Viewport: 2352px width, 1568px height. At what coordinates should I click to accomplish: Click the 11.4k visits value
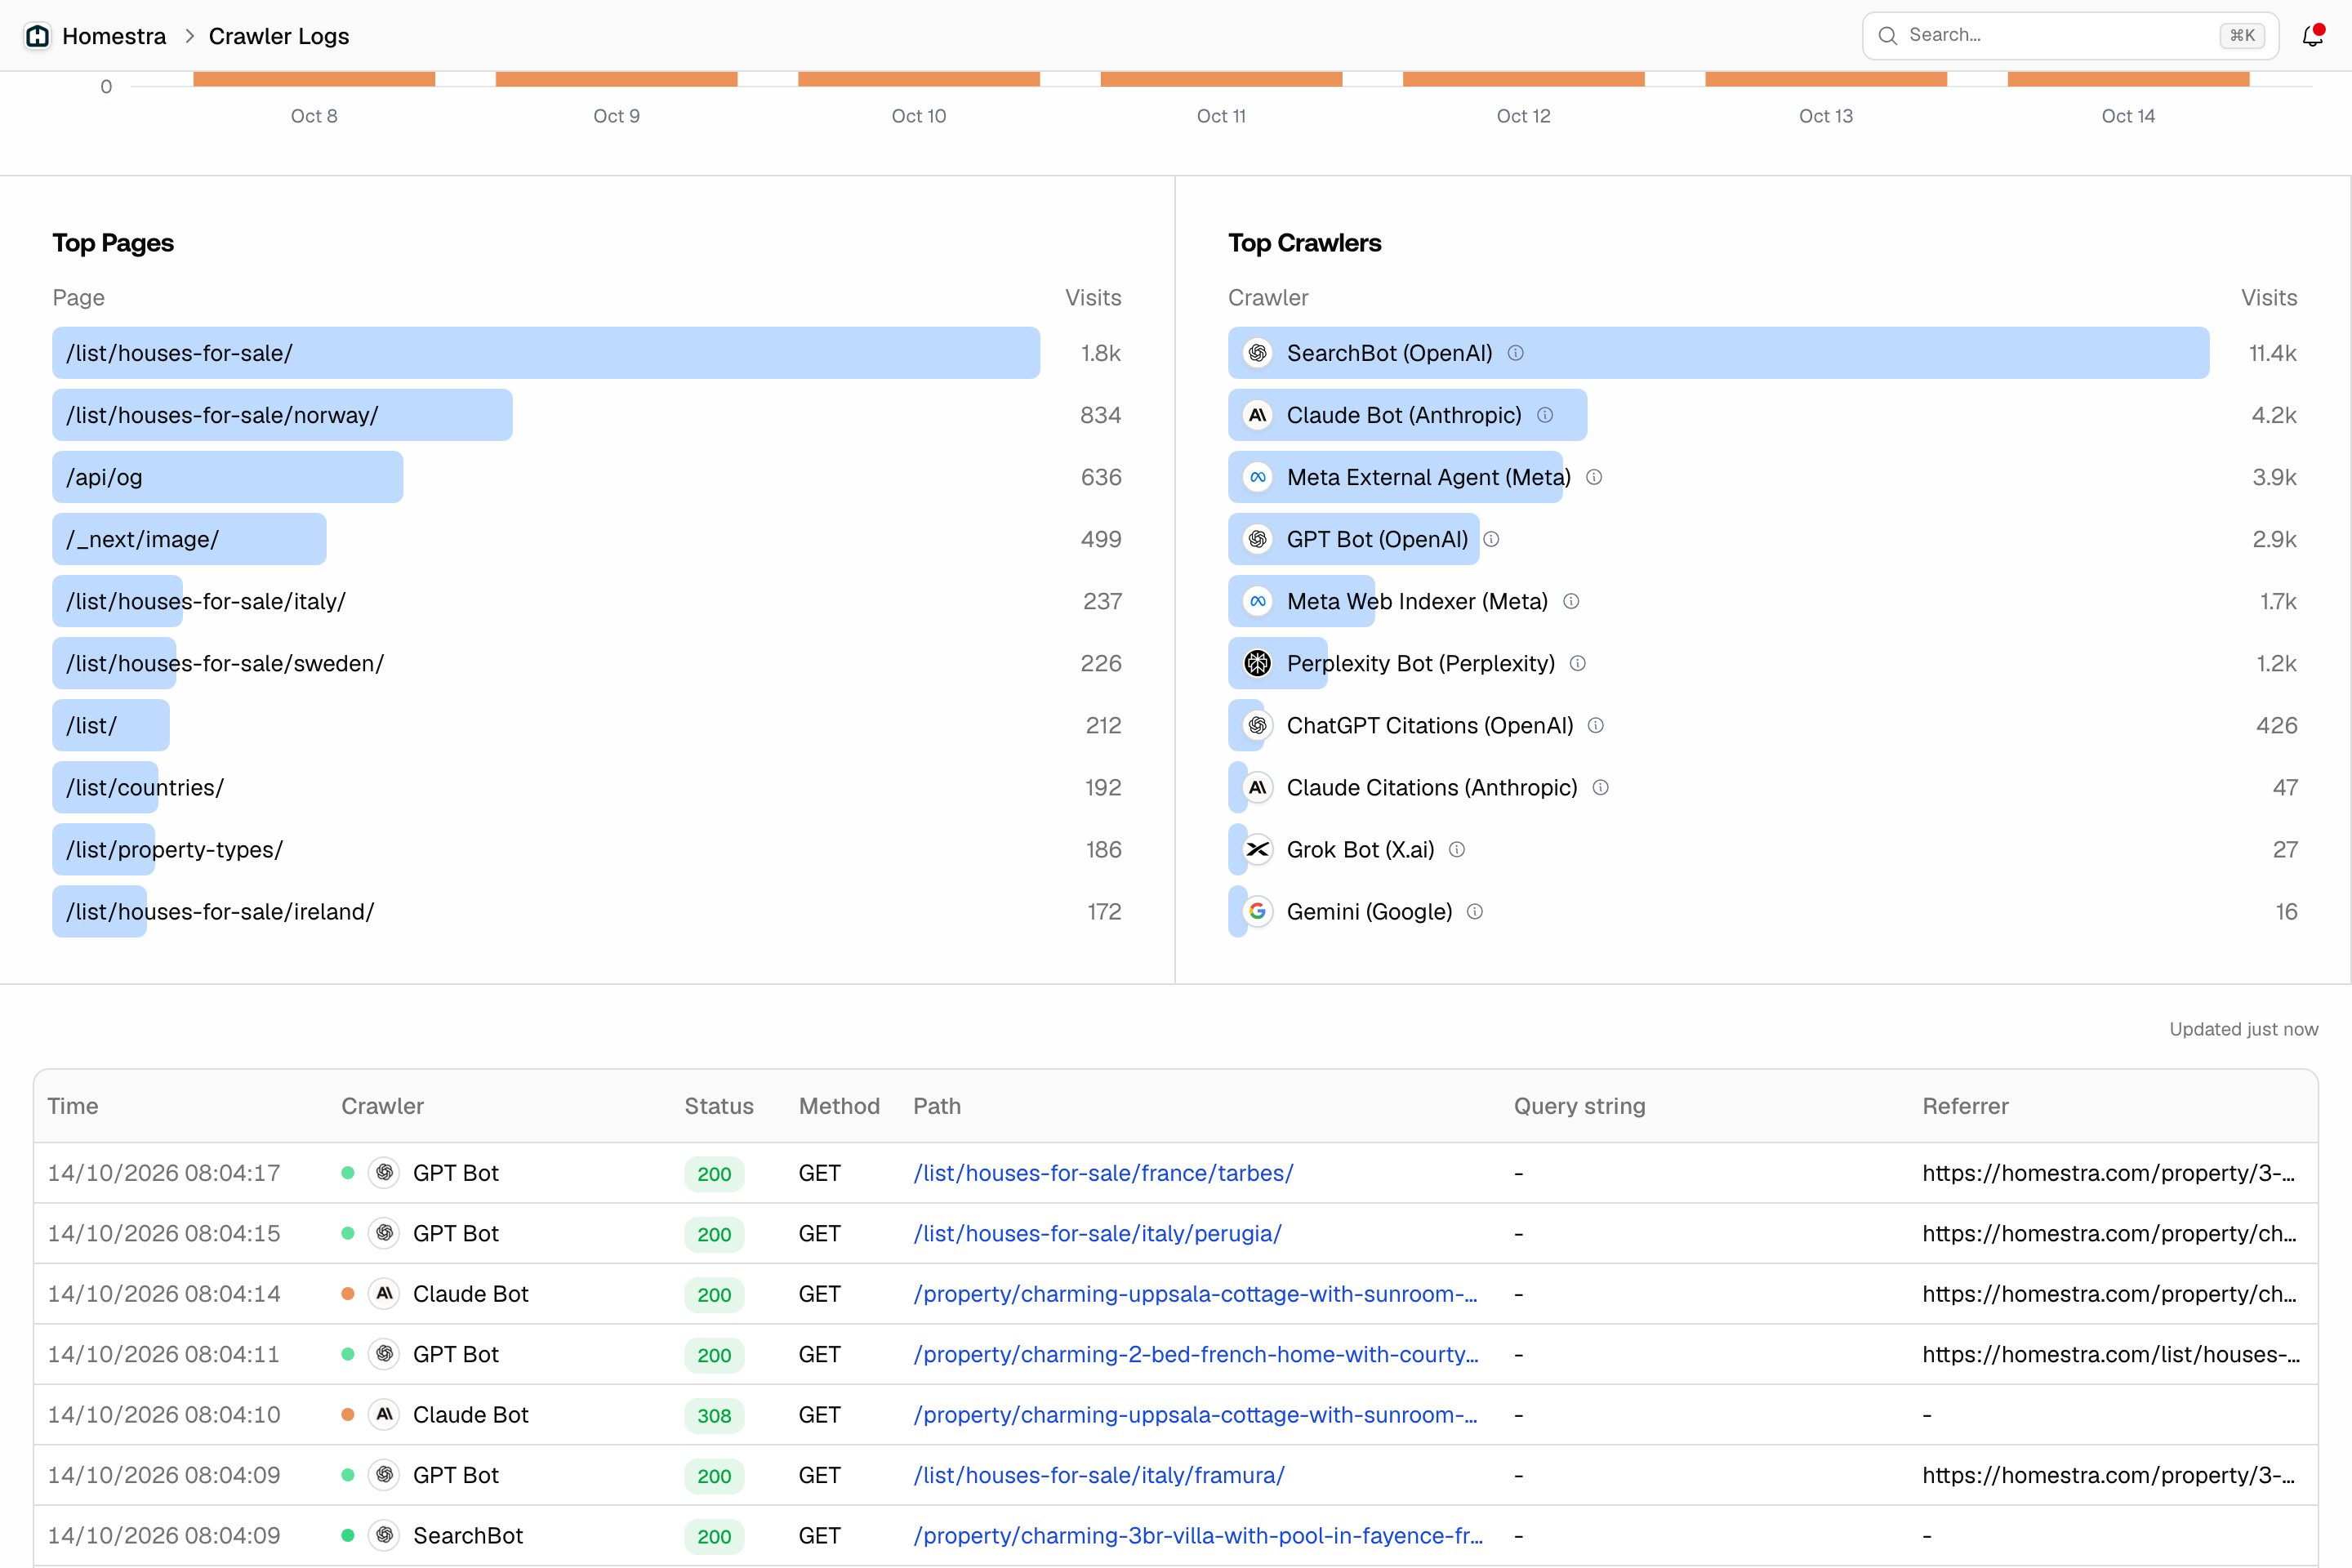[2272, 353]
